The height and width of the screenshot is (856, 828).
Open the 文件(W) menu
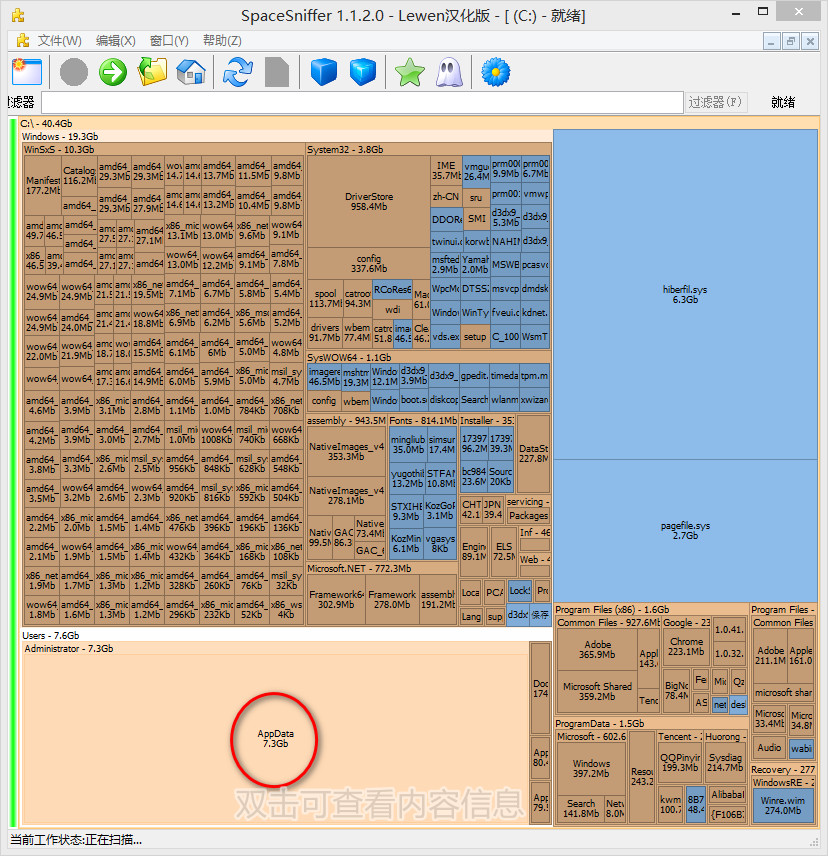(x=59, y=41)
